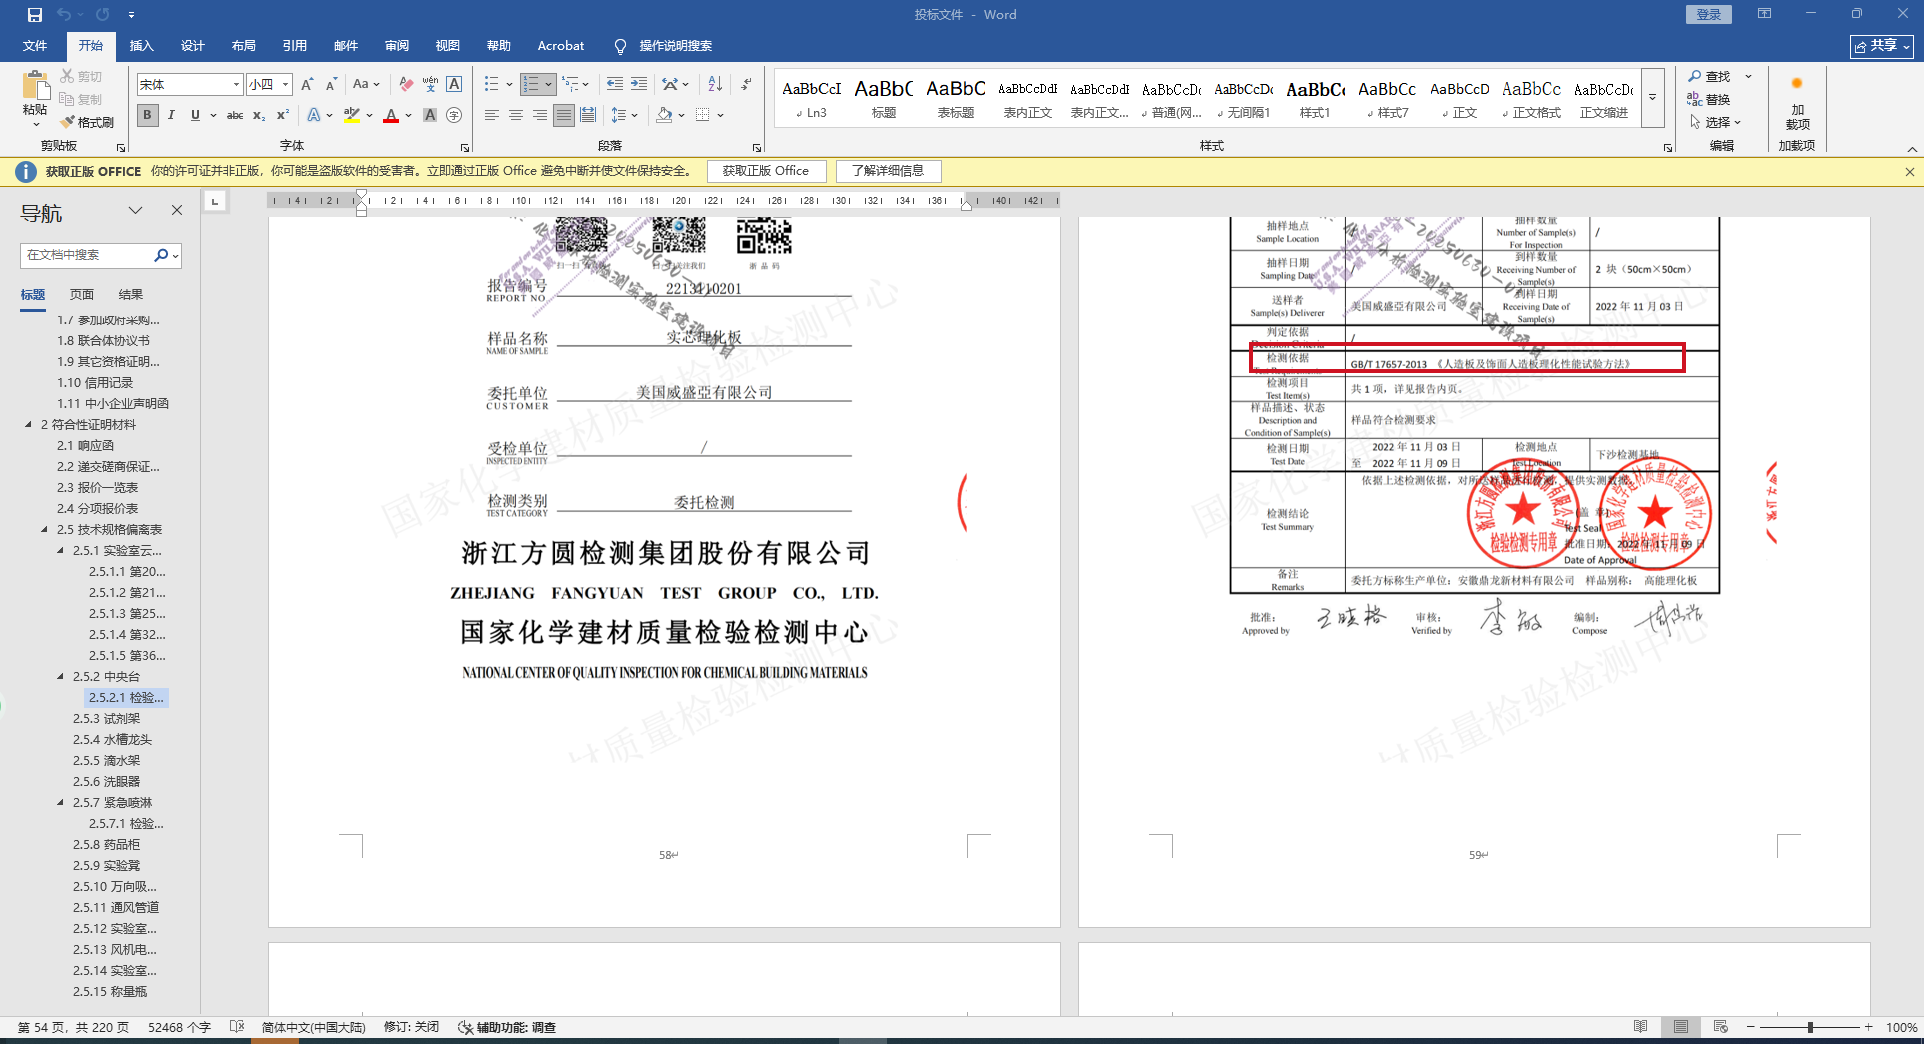Open the 插入 (Insert) ribbon tab
The image size is (1924, 1044).
tap(142, 46)
